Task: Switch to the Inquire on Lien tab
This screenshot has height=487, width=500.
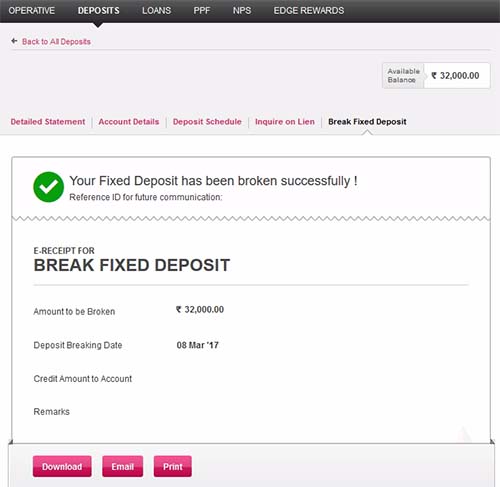Action: coord(285,122)
